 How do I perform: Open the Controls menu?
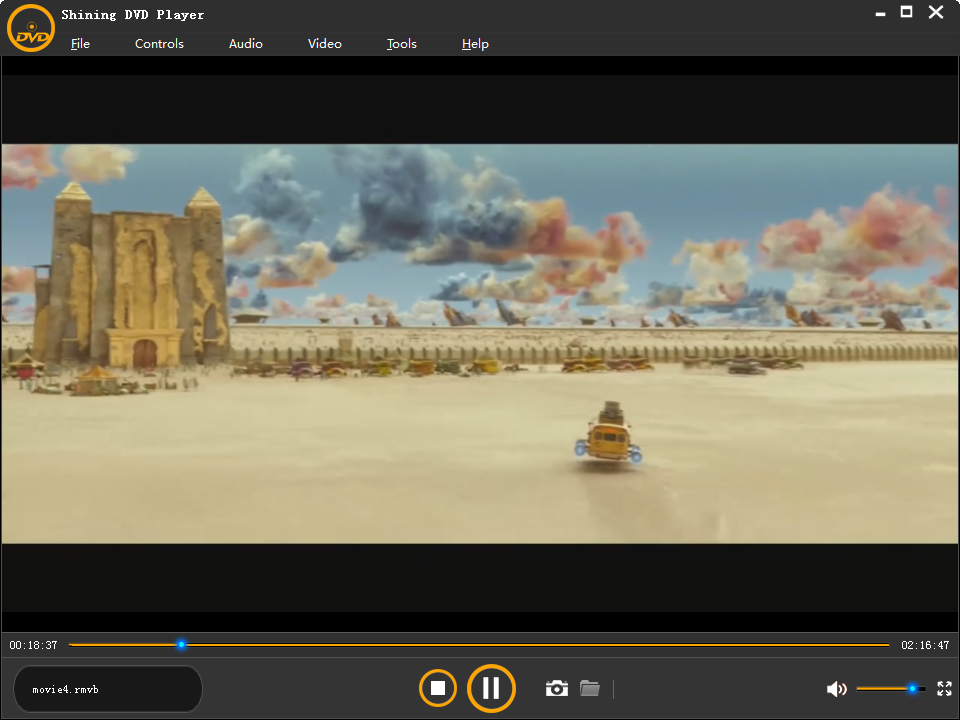click(159, 43)
